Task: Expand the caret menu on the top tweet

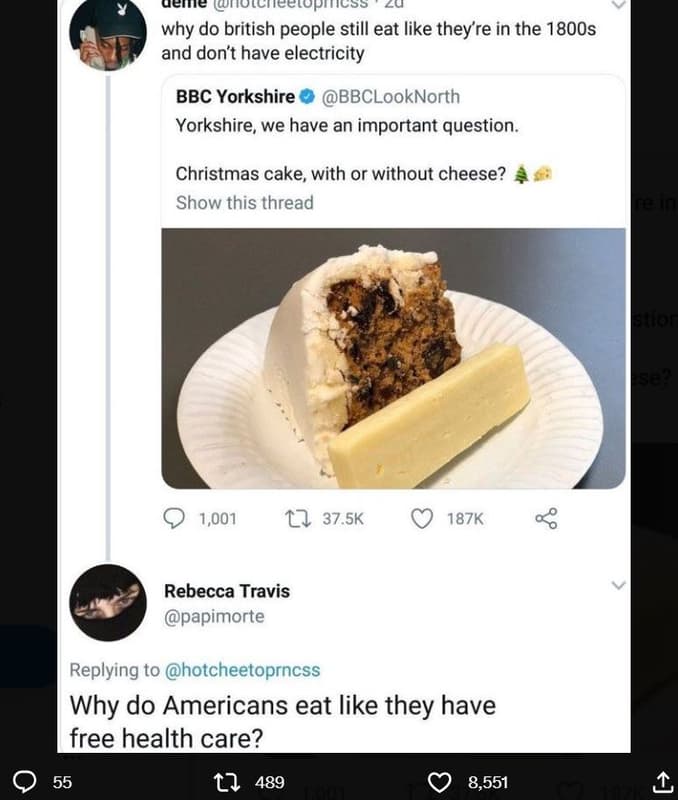Action: pyautogui.click(x=617, y=5)
